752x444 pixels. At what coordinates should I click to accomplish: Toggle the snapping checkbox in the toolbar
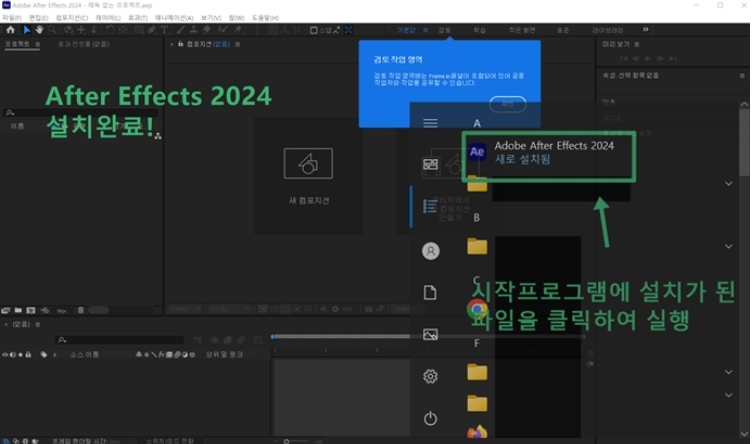(312, 30)
